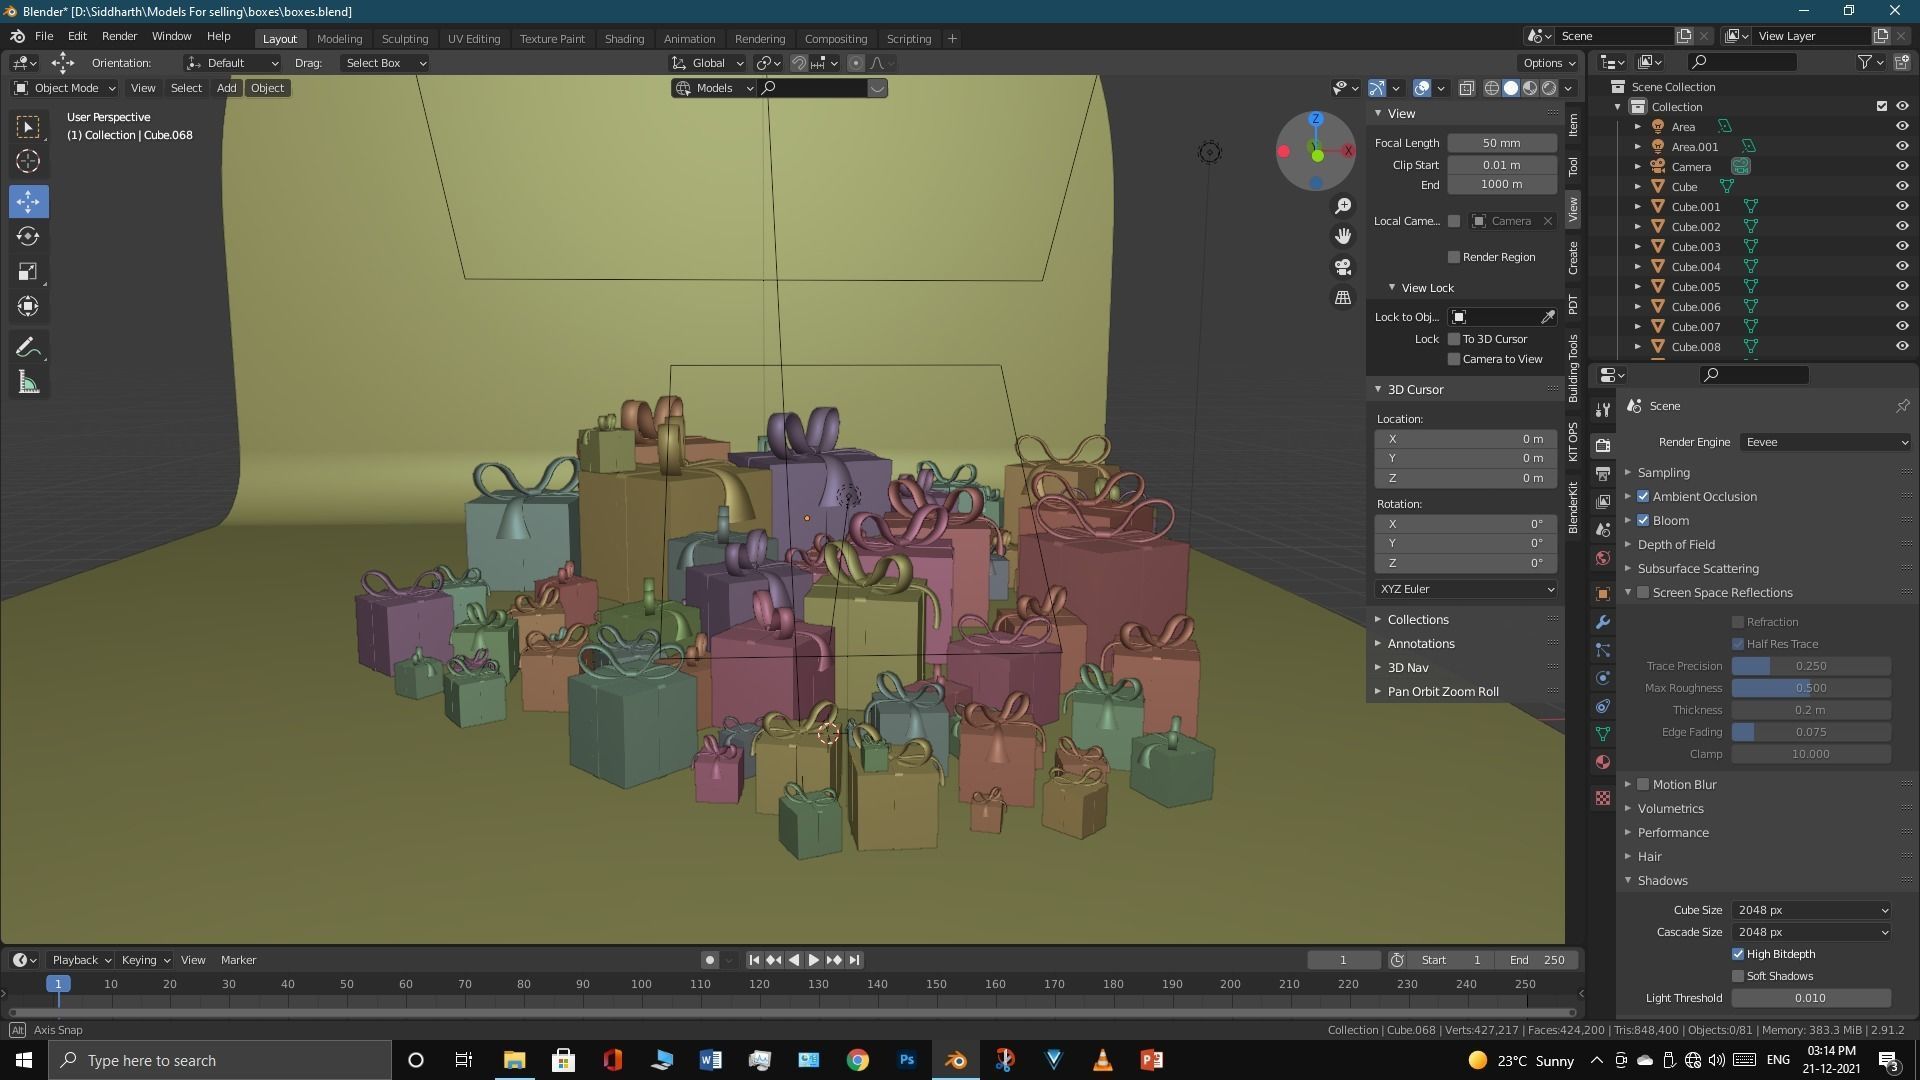Open the XYZ Euler rotation mode dropdown
This screenshot has width=1920, height=1080.
click(x=1466, y=589)
